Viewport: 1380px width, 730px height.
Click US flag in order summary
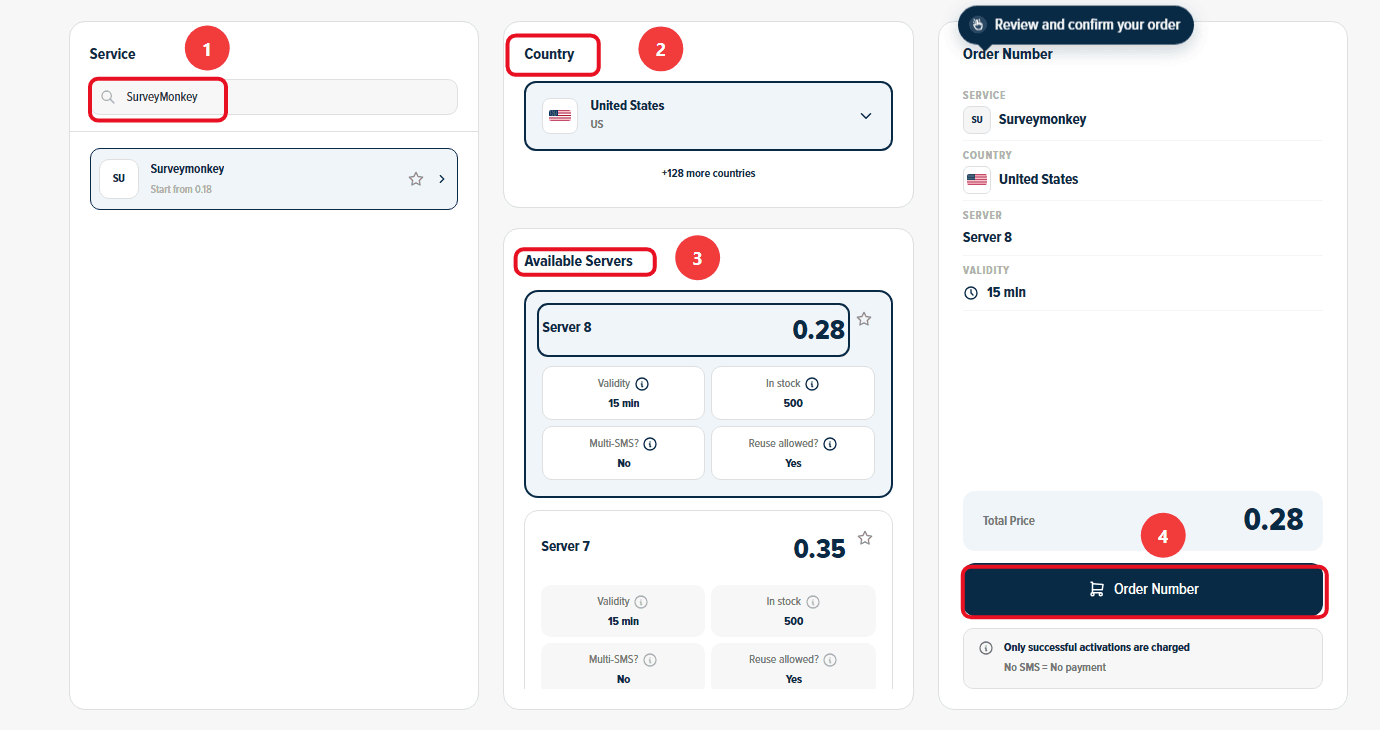tap(977, 179)
